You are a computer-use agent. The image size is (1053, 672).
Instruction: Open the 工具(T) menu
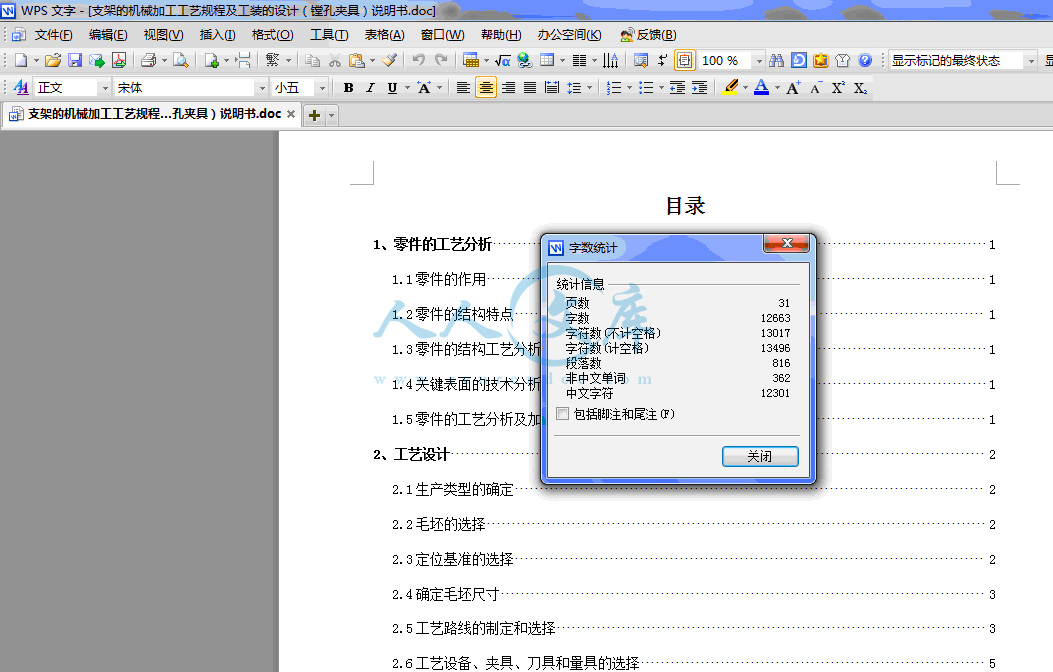tap(328, 35)
